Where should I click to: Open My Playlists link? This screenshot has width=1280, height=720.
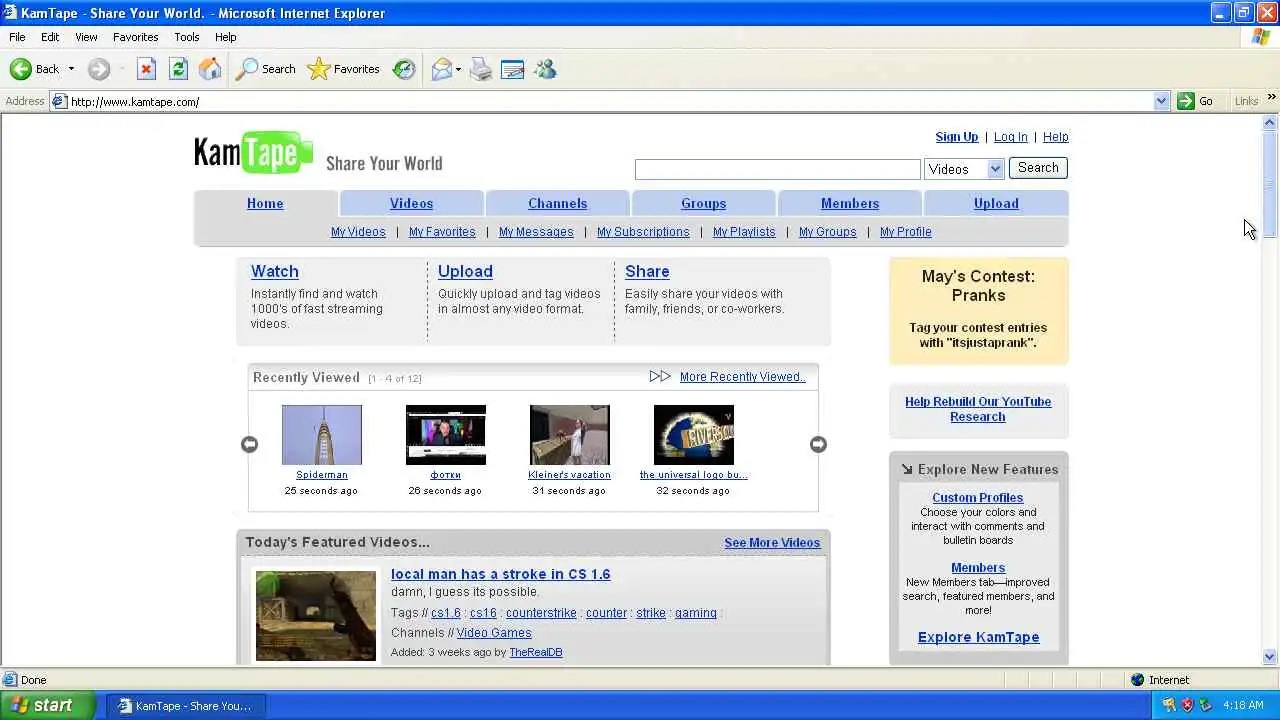tap(744, 232)
